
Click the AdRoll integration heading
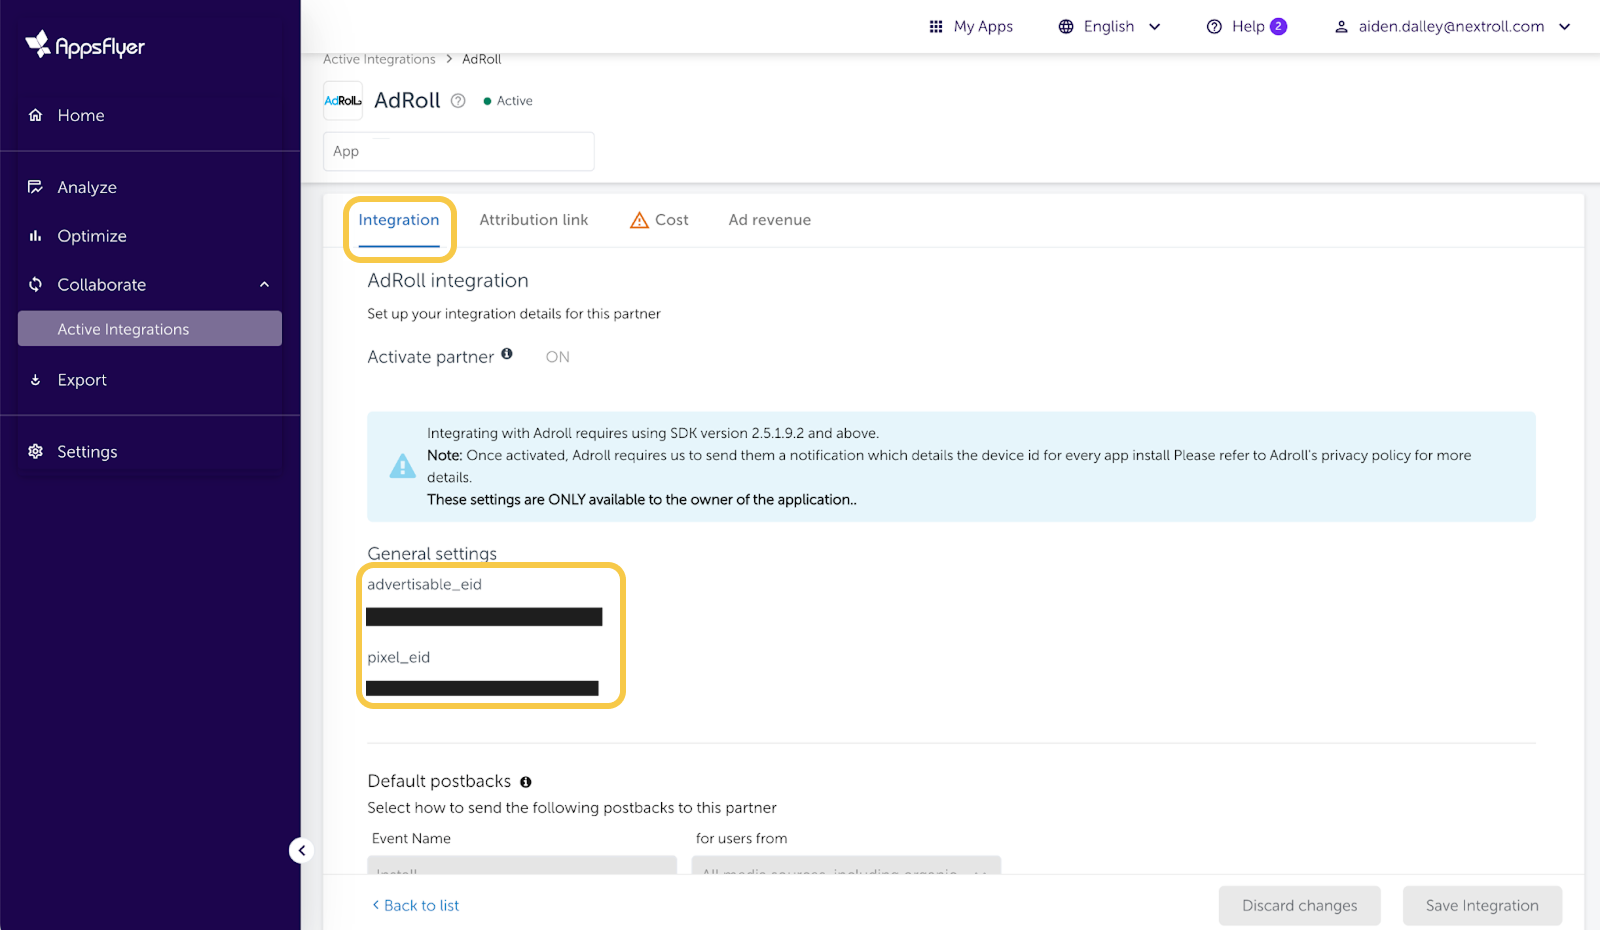pyautogui.click(x=448, y=281)
